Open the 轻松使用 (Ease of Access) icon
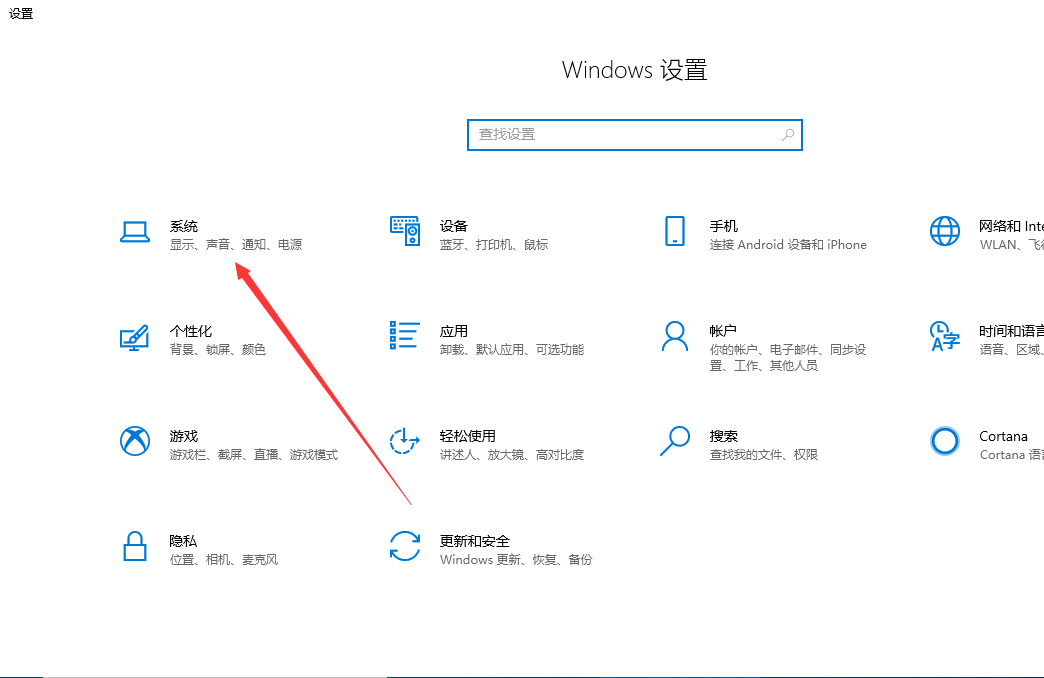This screenshot has width=1044, height=678. tap(404, 442)
